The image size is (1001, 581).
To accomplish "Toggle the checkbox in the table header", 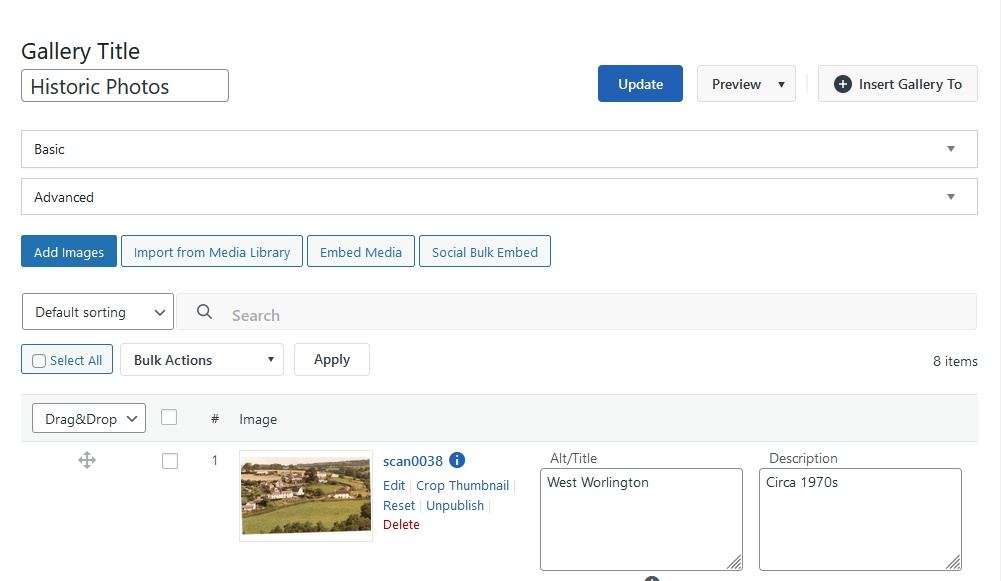I will coord(169,417).
